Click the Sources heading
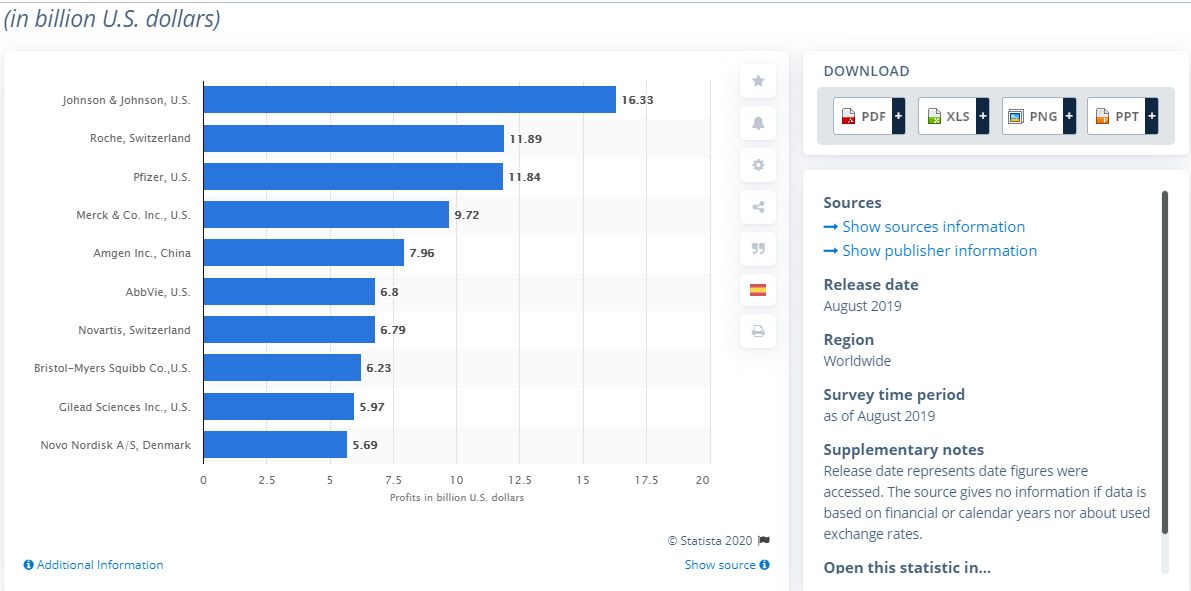The image size is (1191, 591). pyautogui.click(x=852, y=203)
